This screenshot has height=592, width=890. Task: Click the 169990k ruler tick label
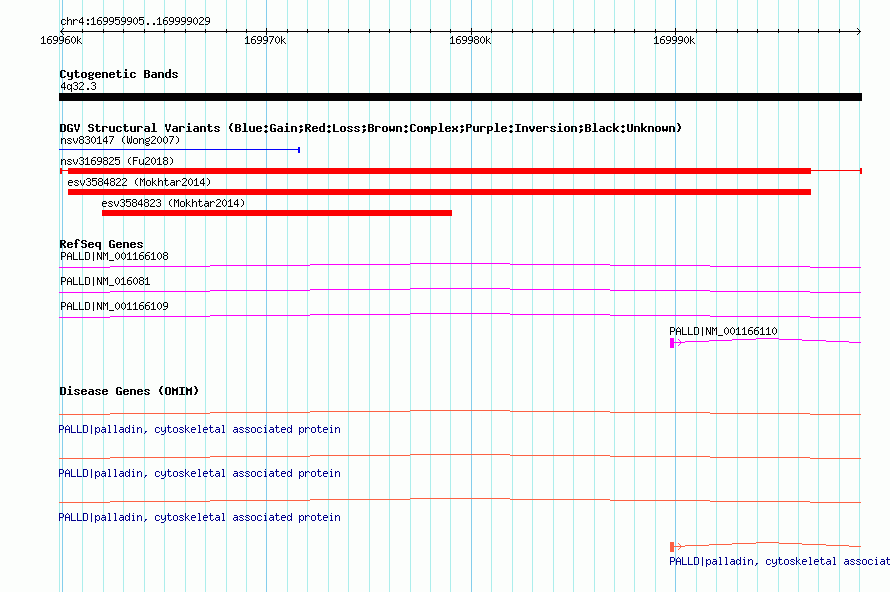[674, 40]
